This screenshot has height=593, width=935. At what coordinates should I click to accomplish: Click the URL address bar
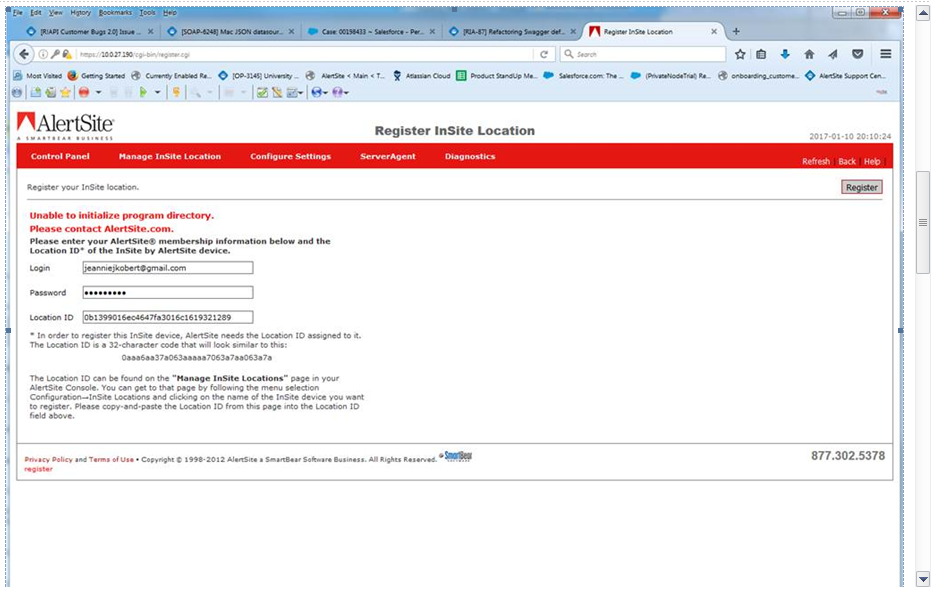(304, 54)
